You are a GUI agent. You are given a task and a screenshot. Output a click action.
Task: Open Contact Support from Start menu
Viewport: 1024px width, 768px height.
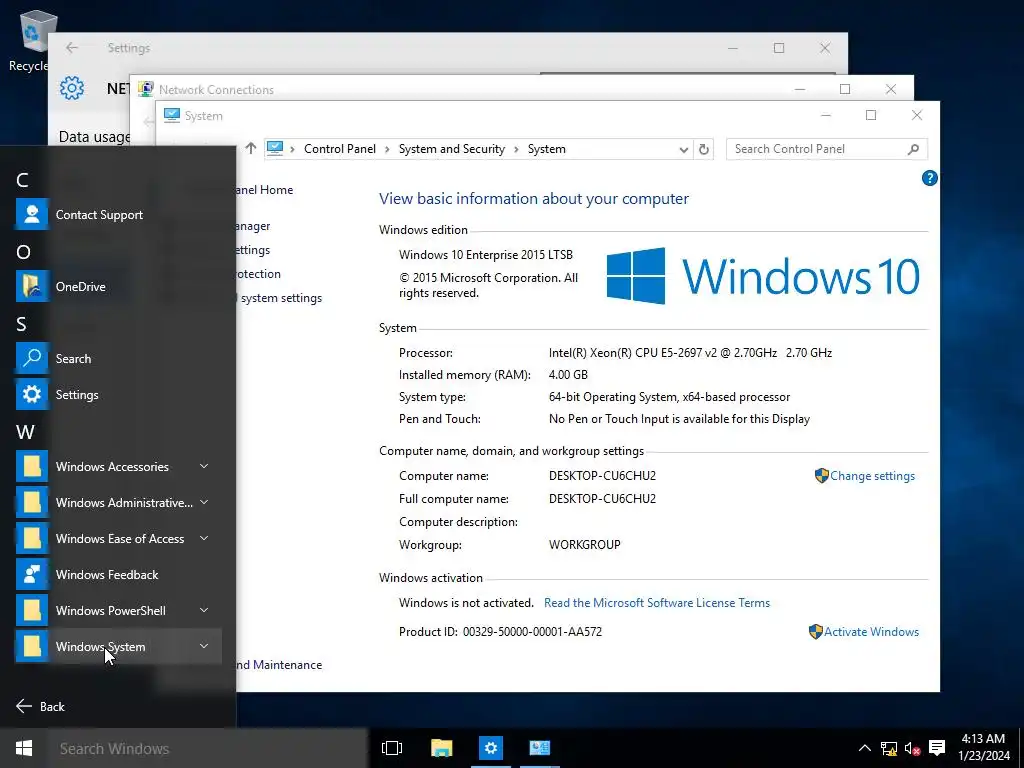click(118, 214)
